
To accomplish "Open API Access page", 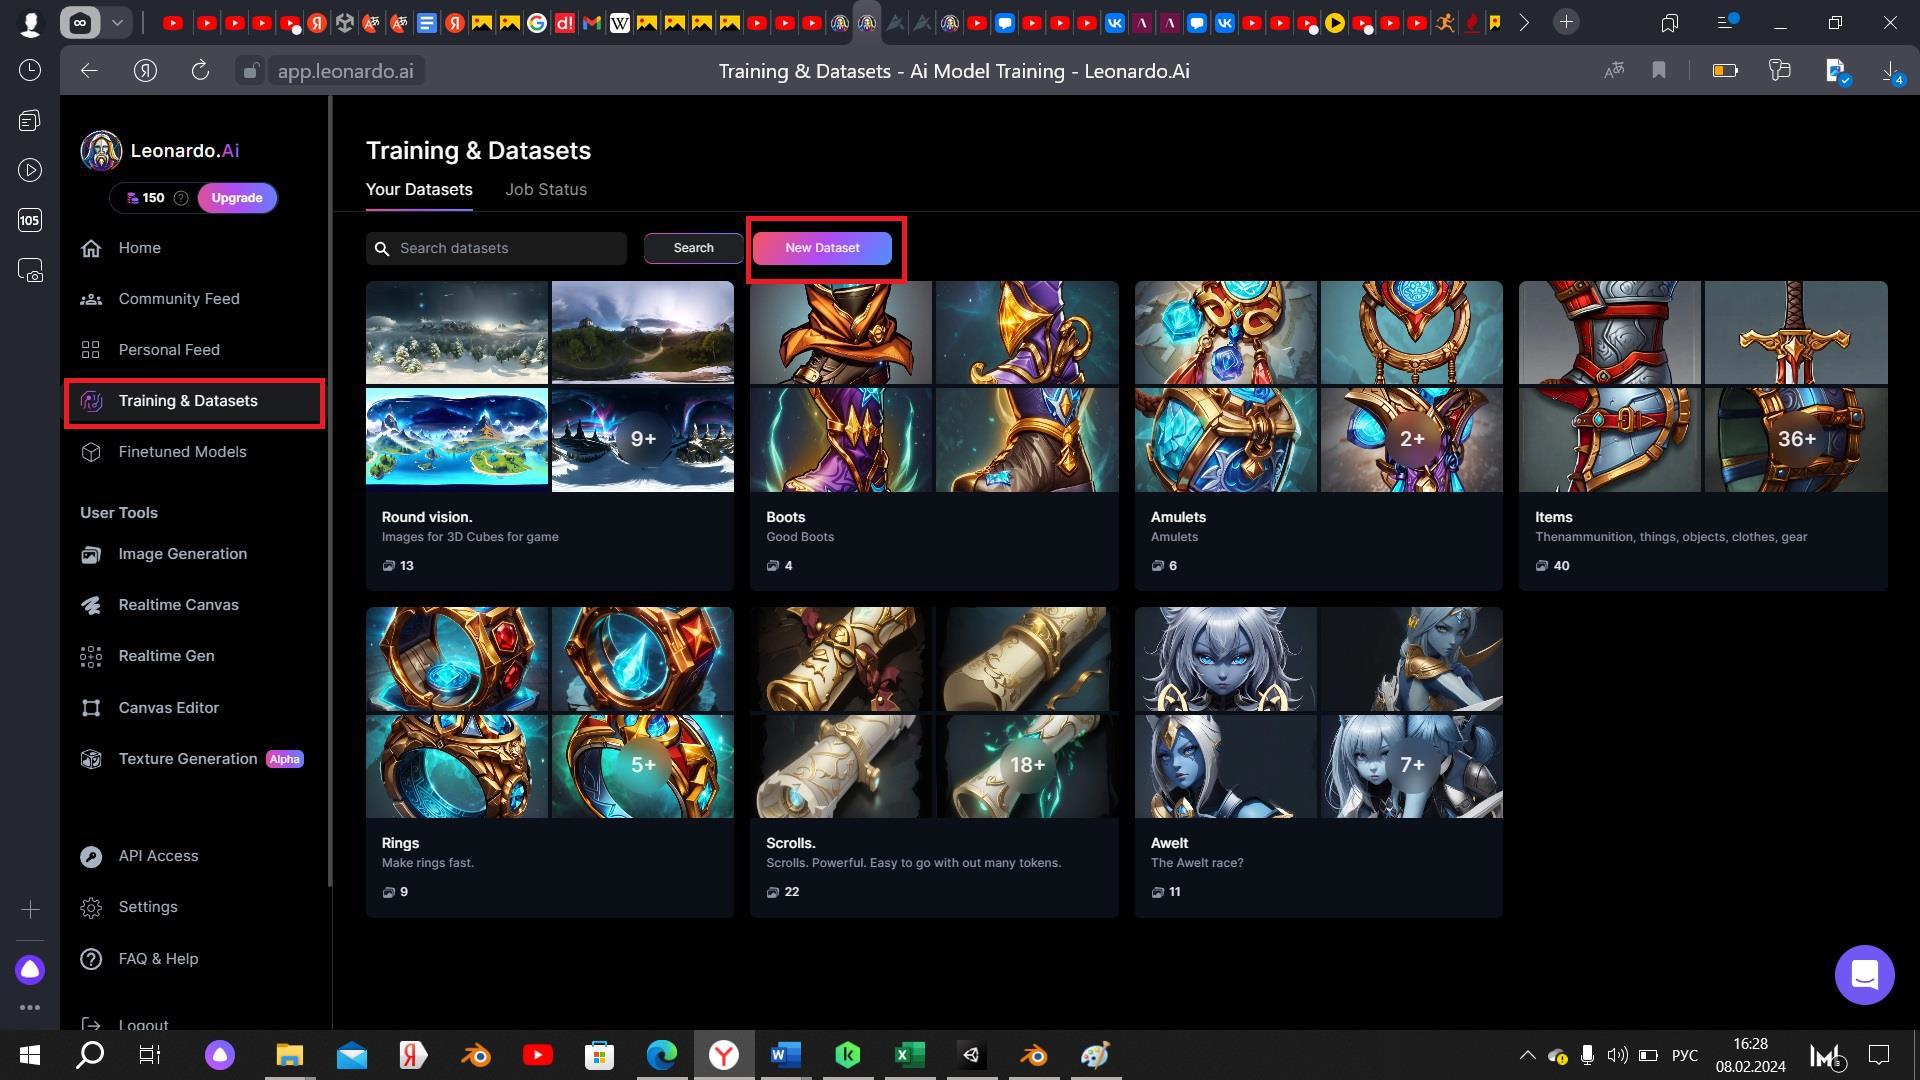I will click(x=158, y=856).
